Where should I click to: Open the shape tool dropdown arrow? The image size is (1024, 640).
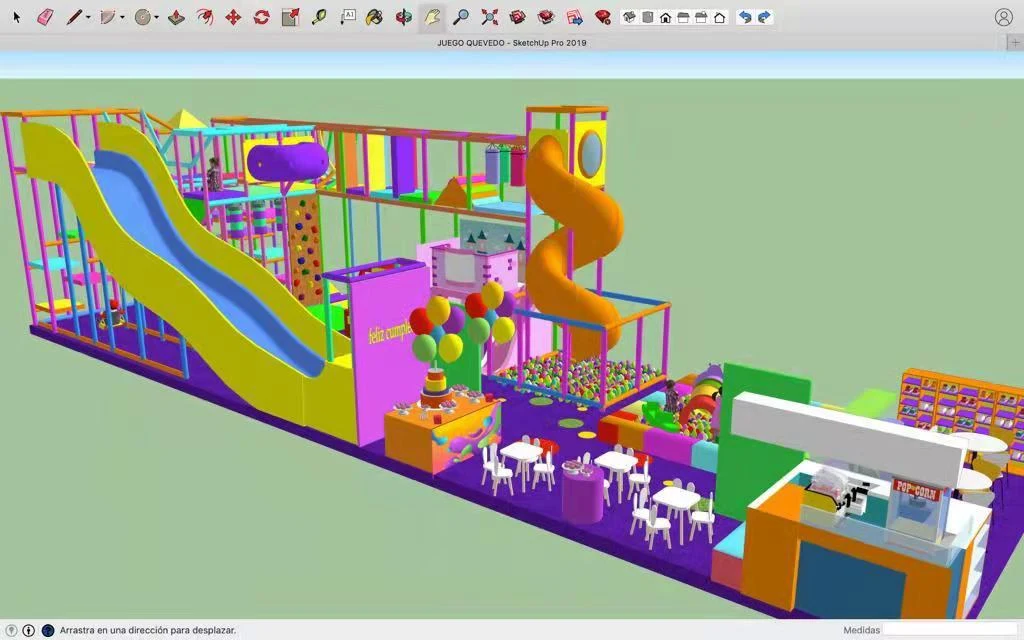[x=156, y=18]
